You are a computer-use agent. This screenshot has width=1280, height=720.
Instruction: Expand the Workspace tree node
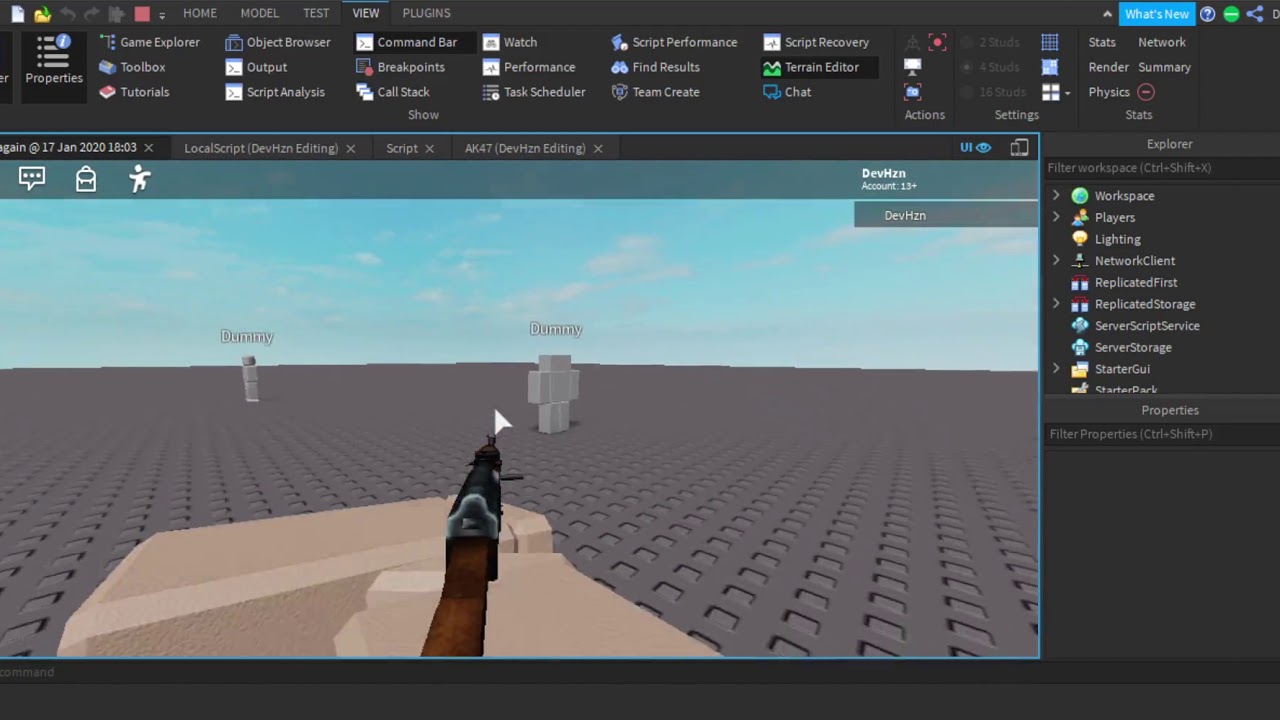click(x=1056, y=196)
